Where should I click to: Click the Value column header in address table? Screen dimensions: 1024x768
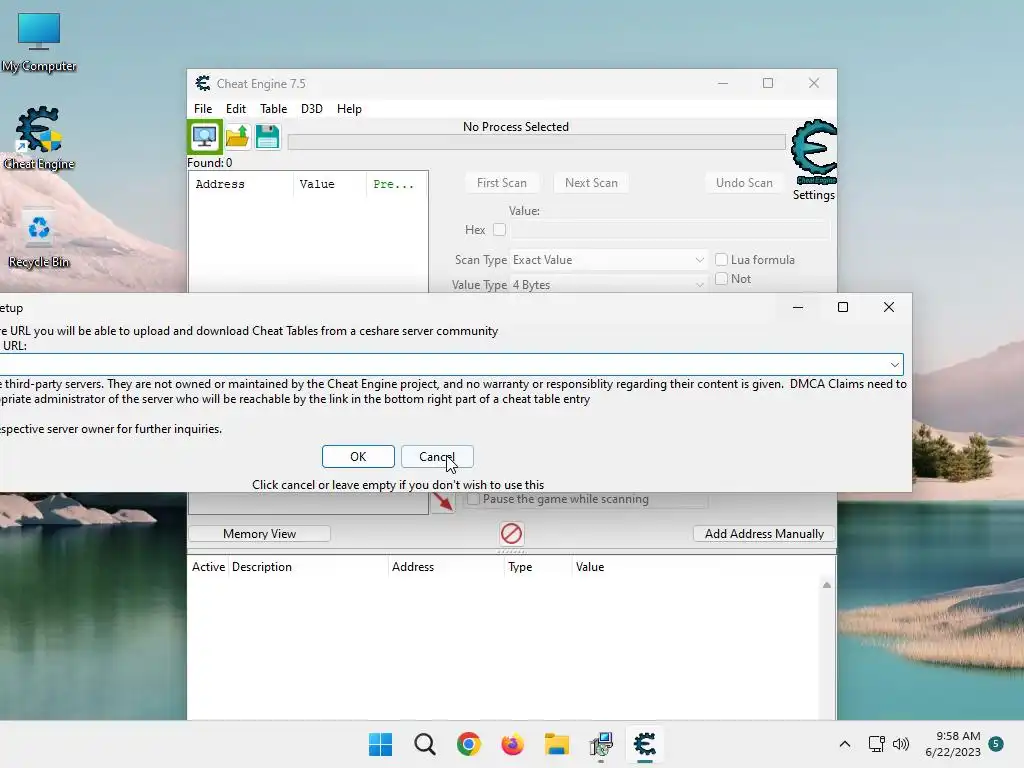(590, 567)
